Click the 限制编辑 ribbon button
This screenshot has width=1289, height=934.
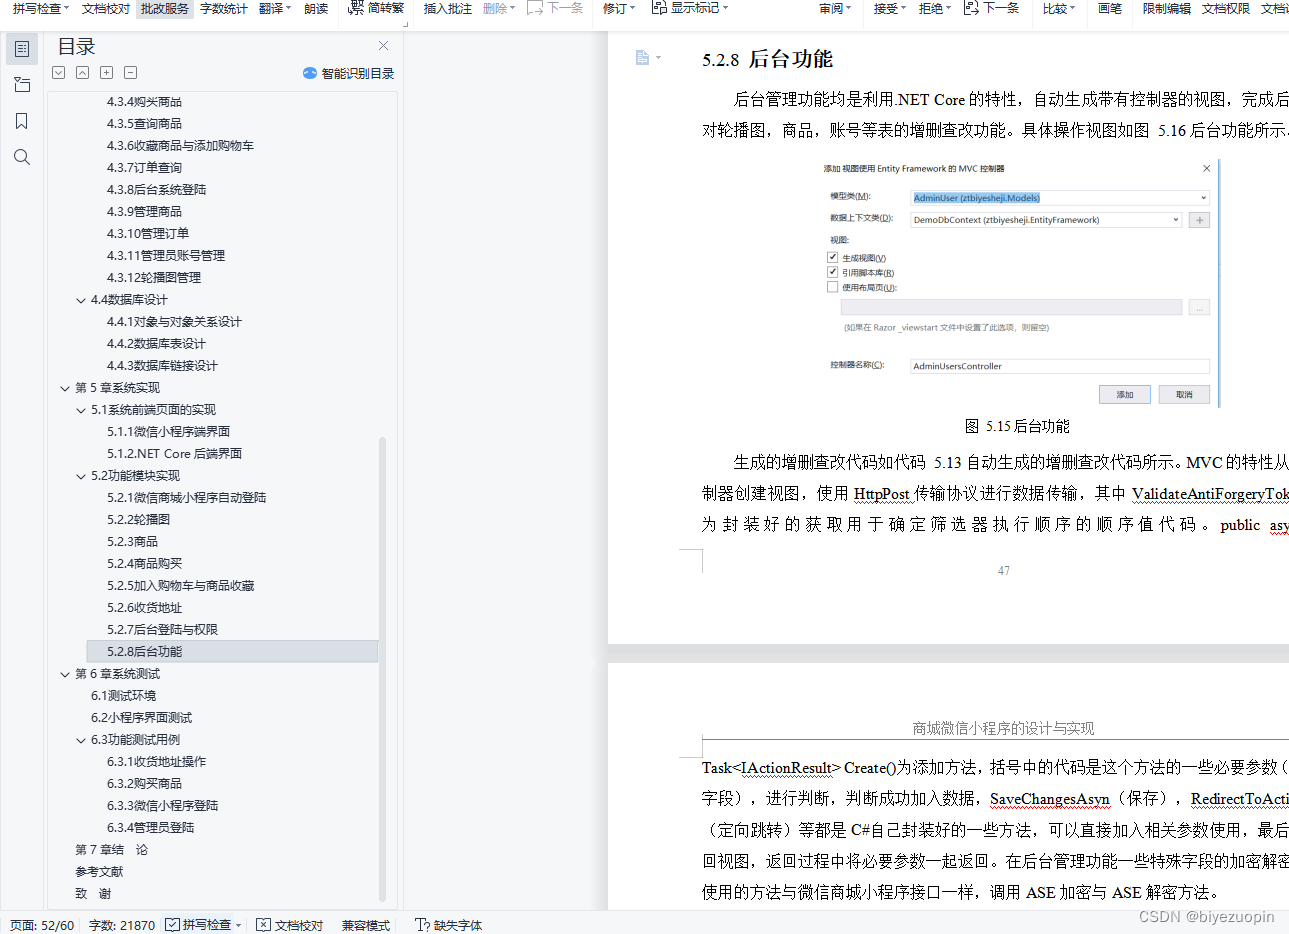(x=1167, y=8)
